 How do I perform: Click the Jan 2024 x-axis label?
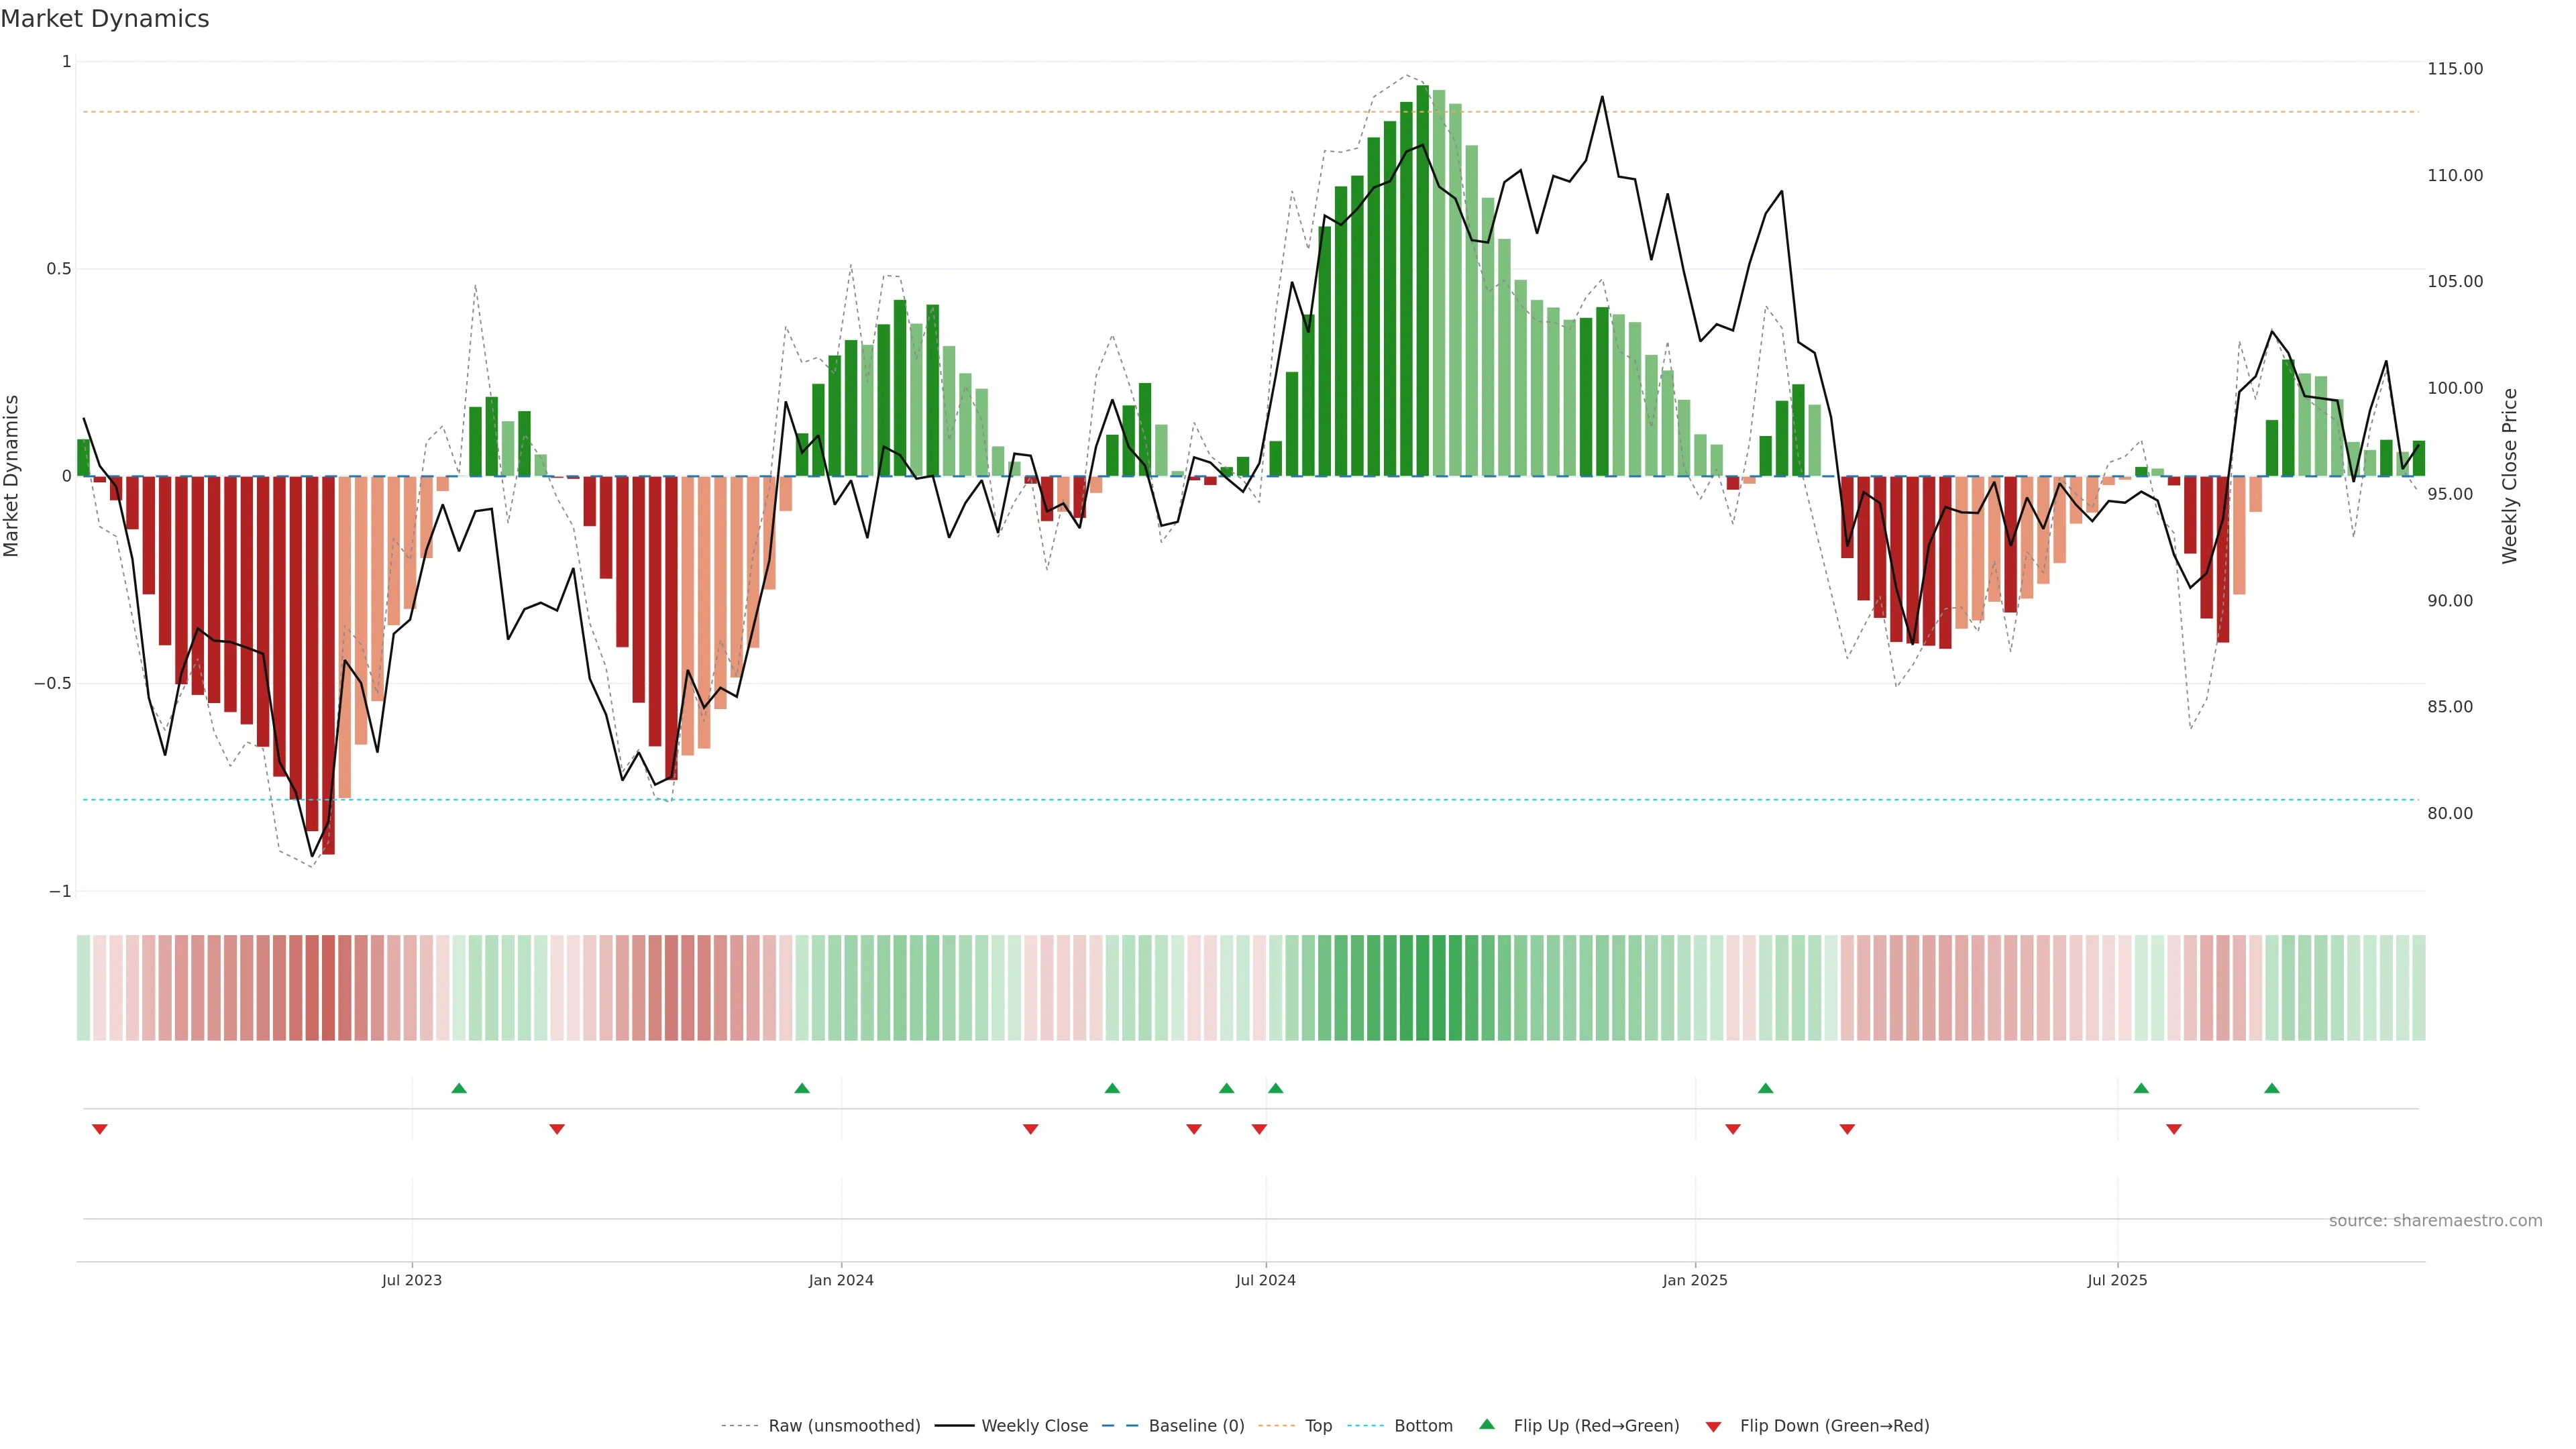[841, 1280]
